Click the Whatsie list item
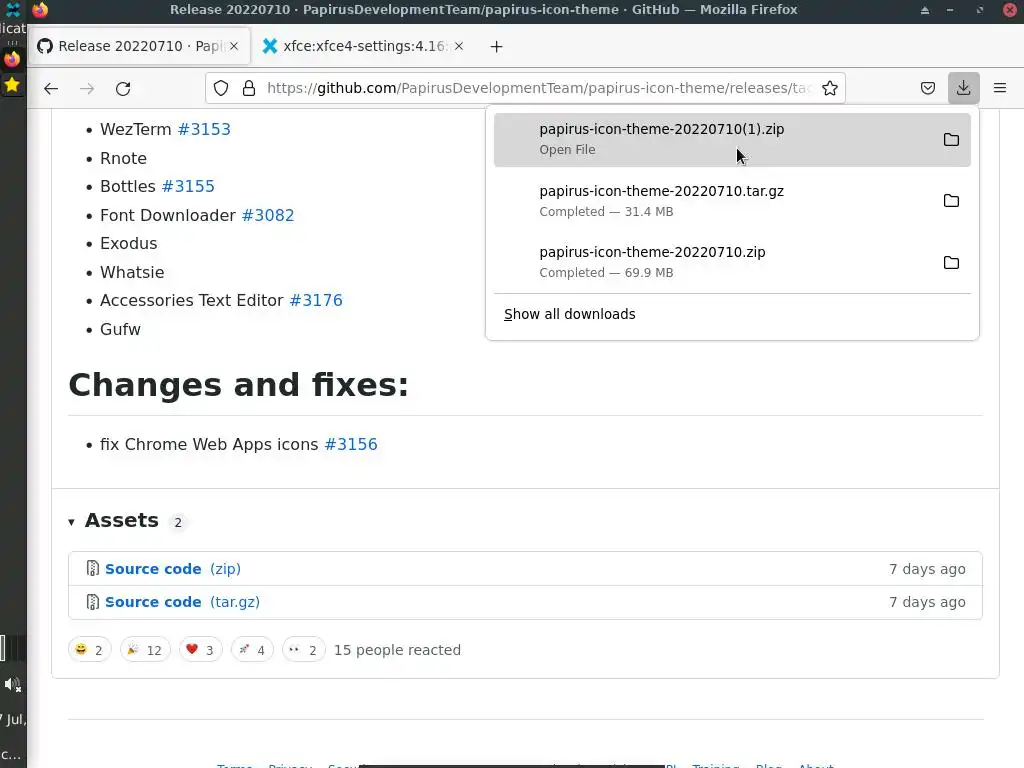This screenshot has width=1024, height=768. 132,272
